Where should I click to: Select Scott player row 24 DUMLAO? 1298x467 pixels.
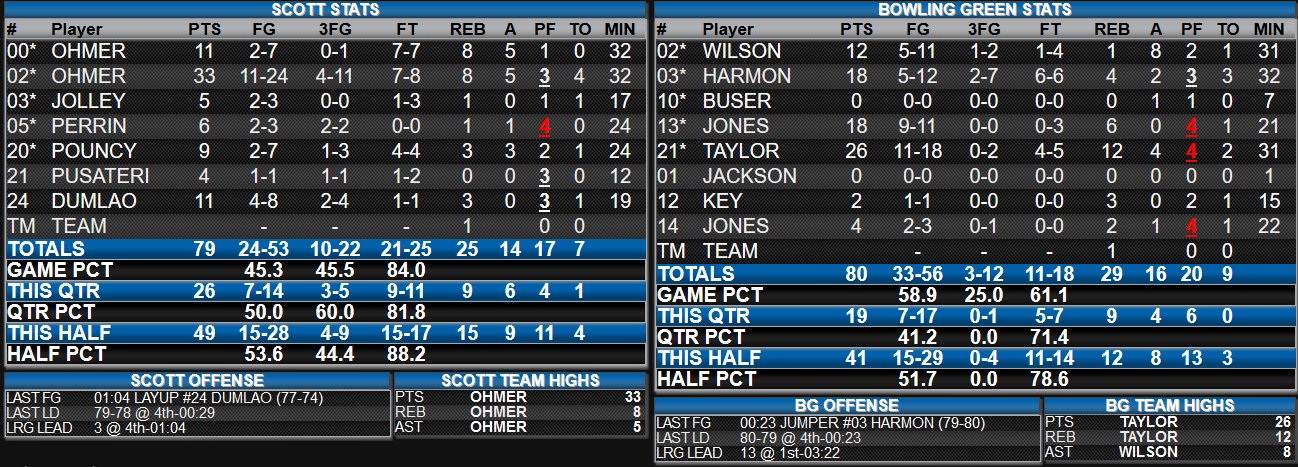[x=325, y=201]
